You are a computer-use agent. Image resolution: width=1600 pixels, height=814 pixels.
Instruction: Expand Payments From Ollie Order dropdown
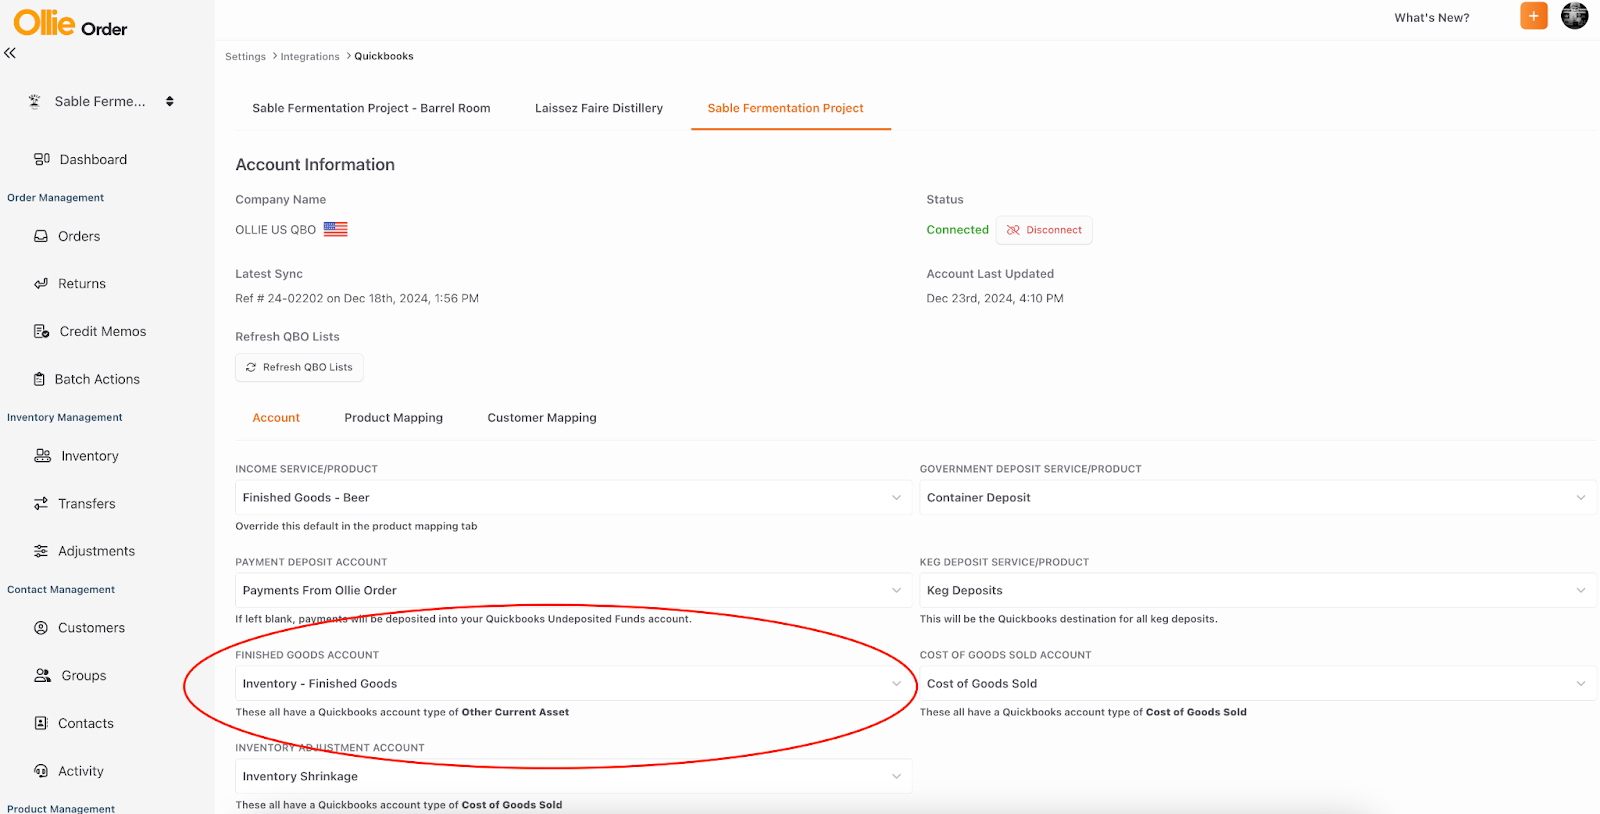(x=573, y=591)
